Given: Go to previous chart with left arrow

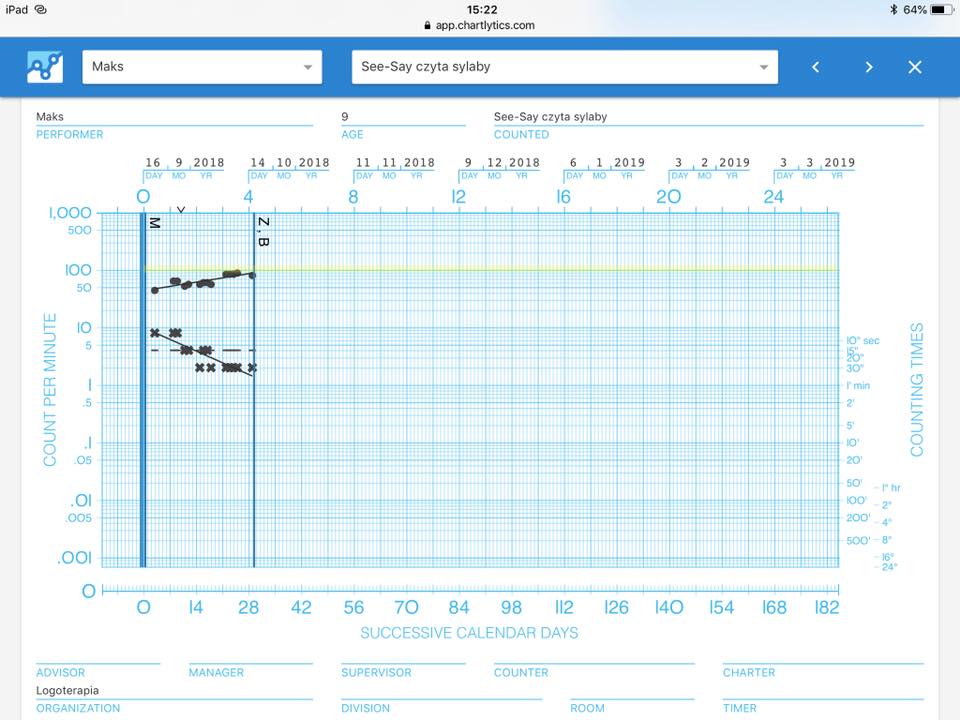Looking at the screenshot, I should point(816,67).
